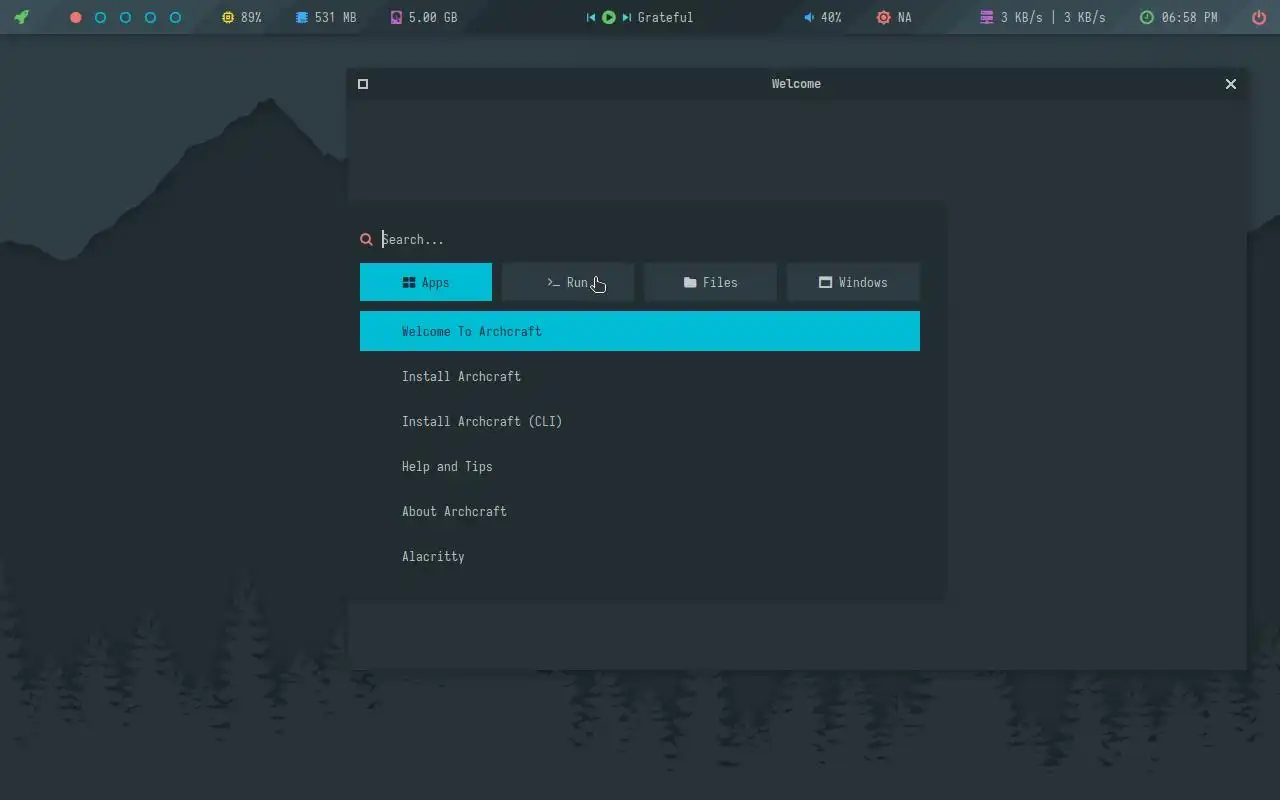The image size is (1280, 800).
Task: Switch to the Files tab
Action: pyautogui.click(x=710, y=282)
